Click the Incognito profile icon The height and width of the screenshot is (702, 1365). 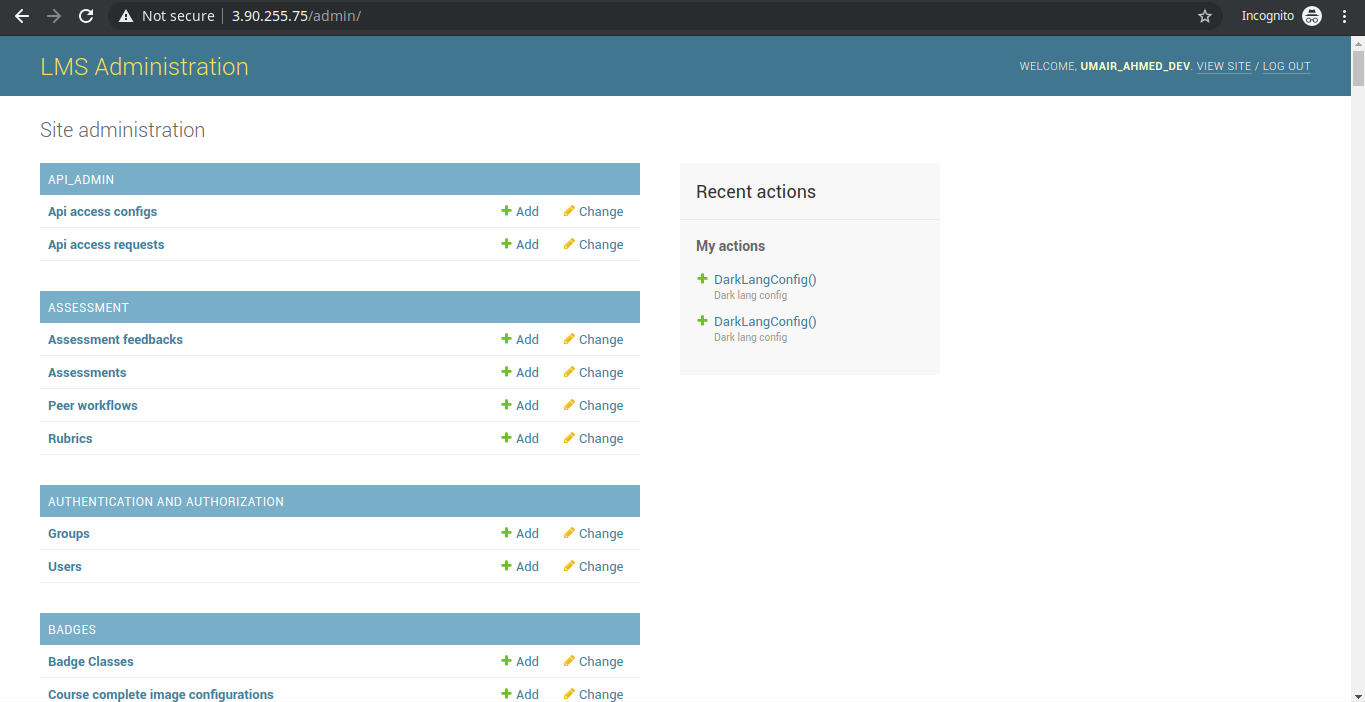coord(1311,16)
